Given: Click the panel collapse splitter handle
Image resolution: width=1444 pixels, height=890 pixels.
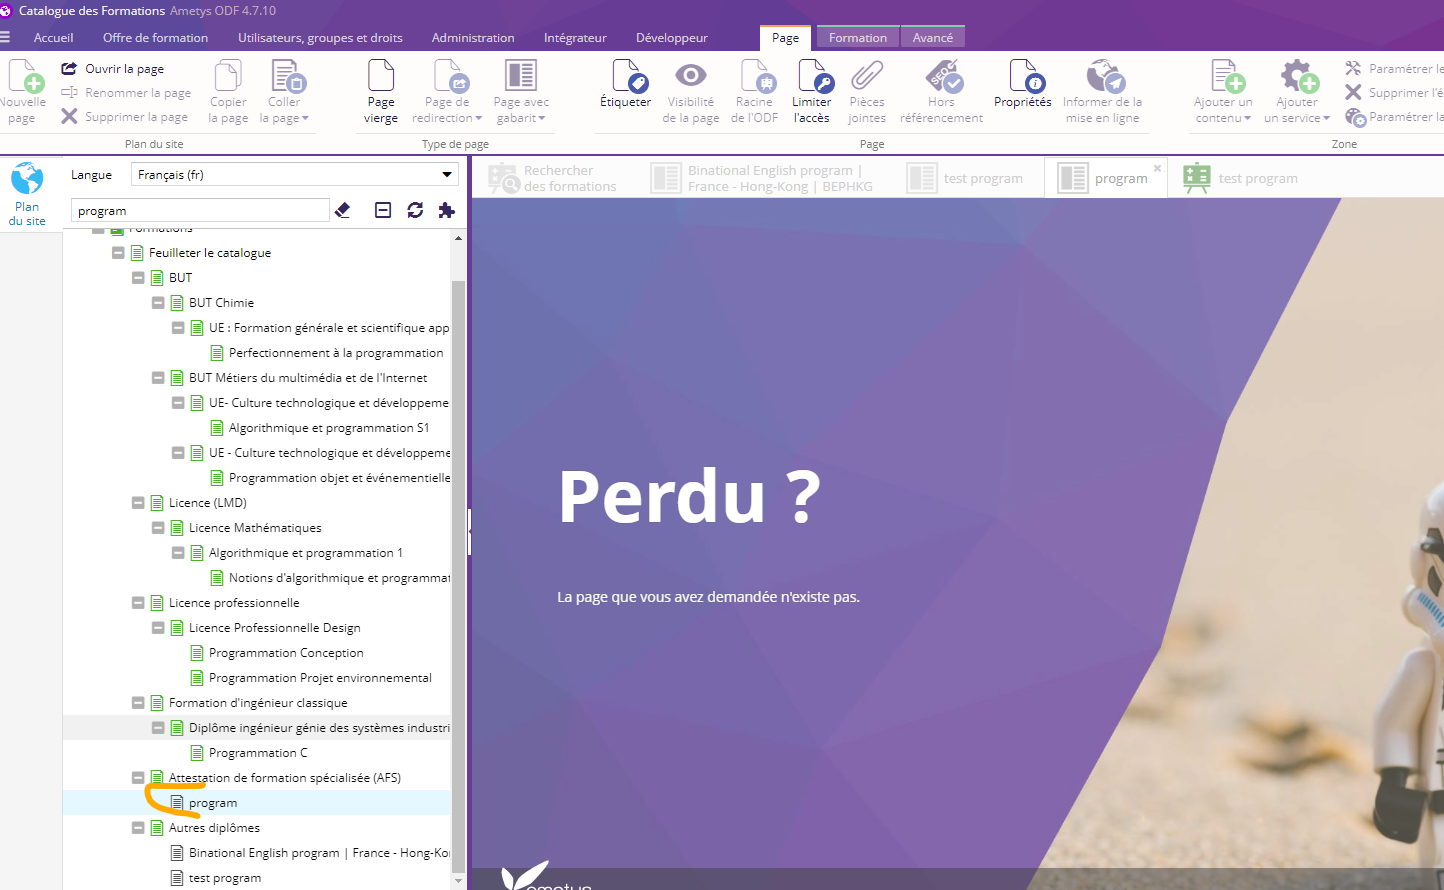Looking at the screenshot, I should tap(469, 532).
